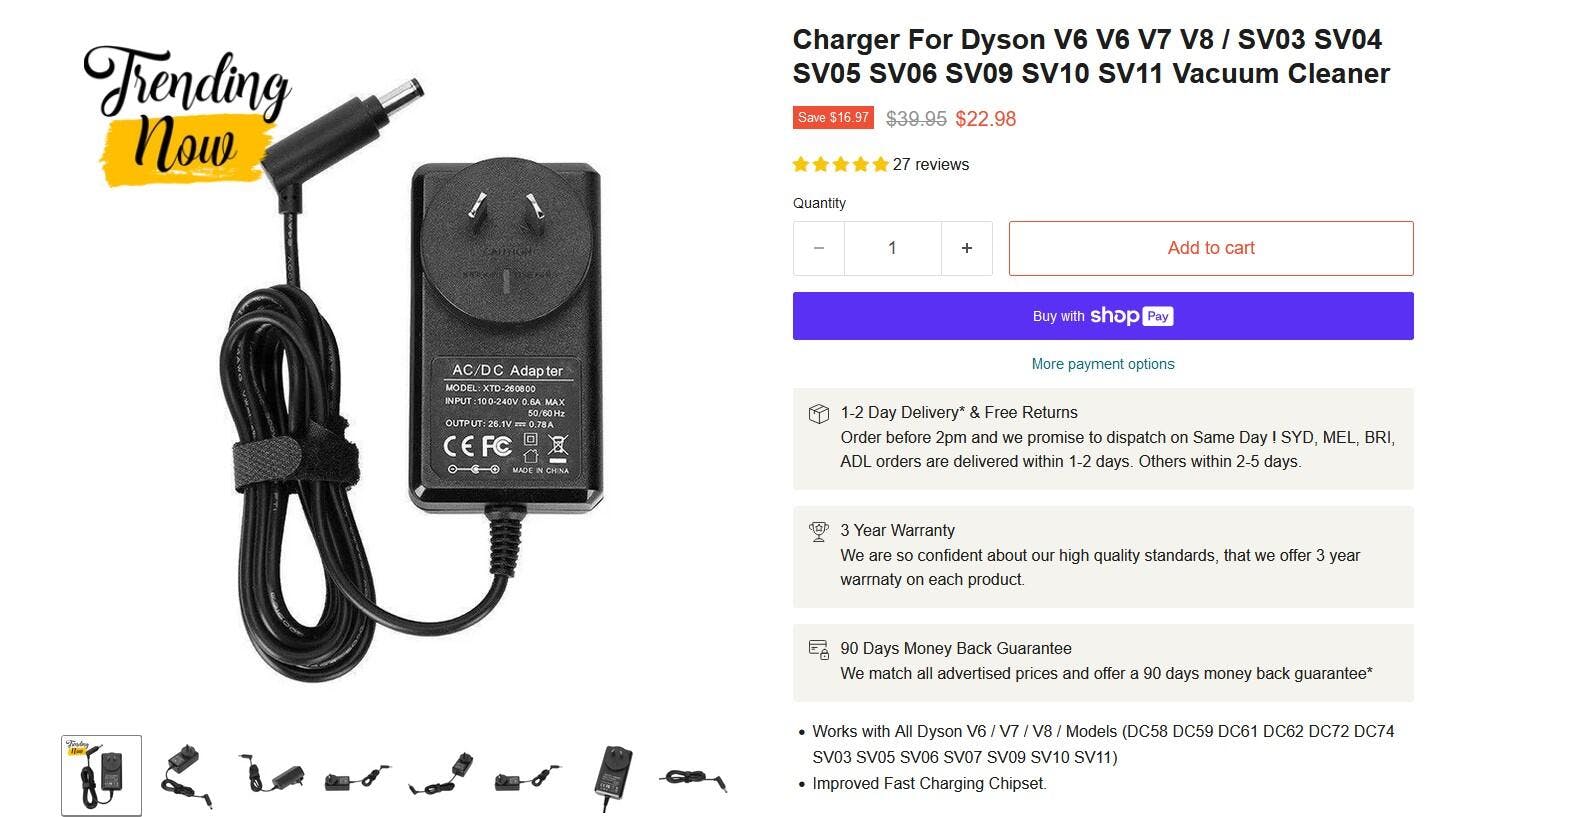The image size is (1575, 817).
Task: Select the second product thumbnail
Action: [x=186, y=776]
